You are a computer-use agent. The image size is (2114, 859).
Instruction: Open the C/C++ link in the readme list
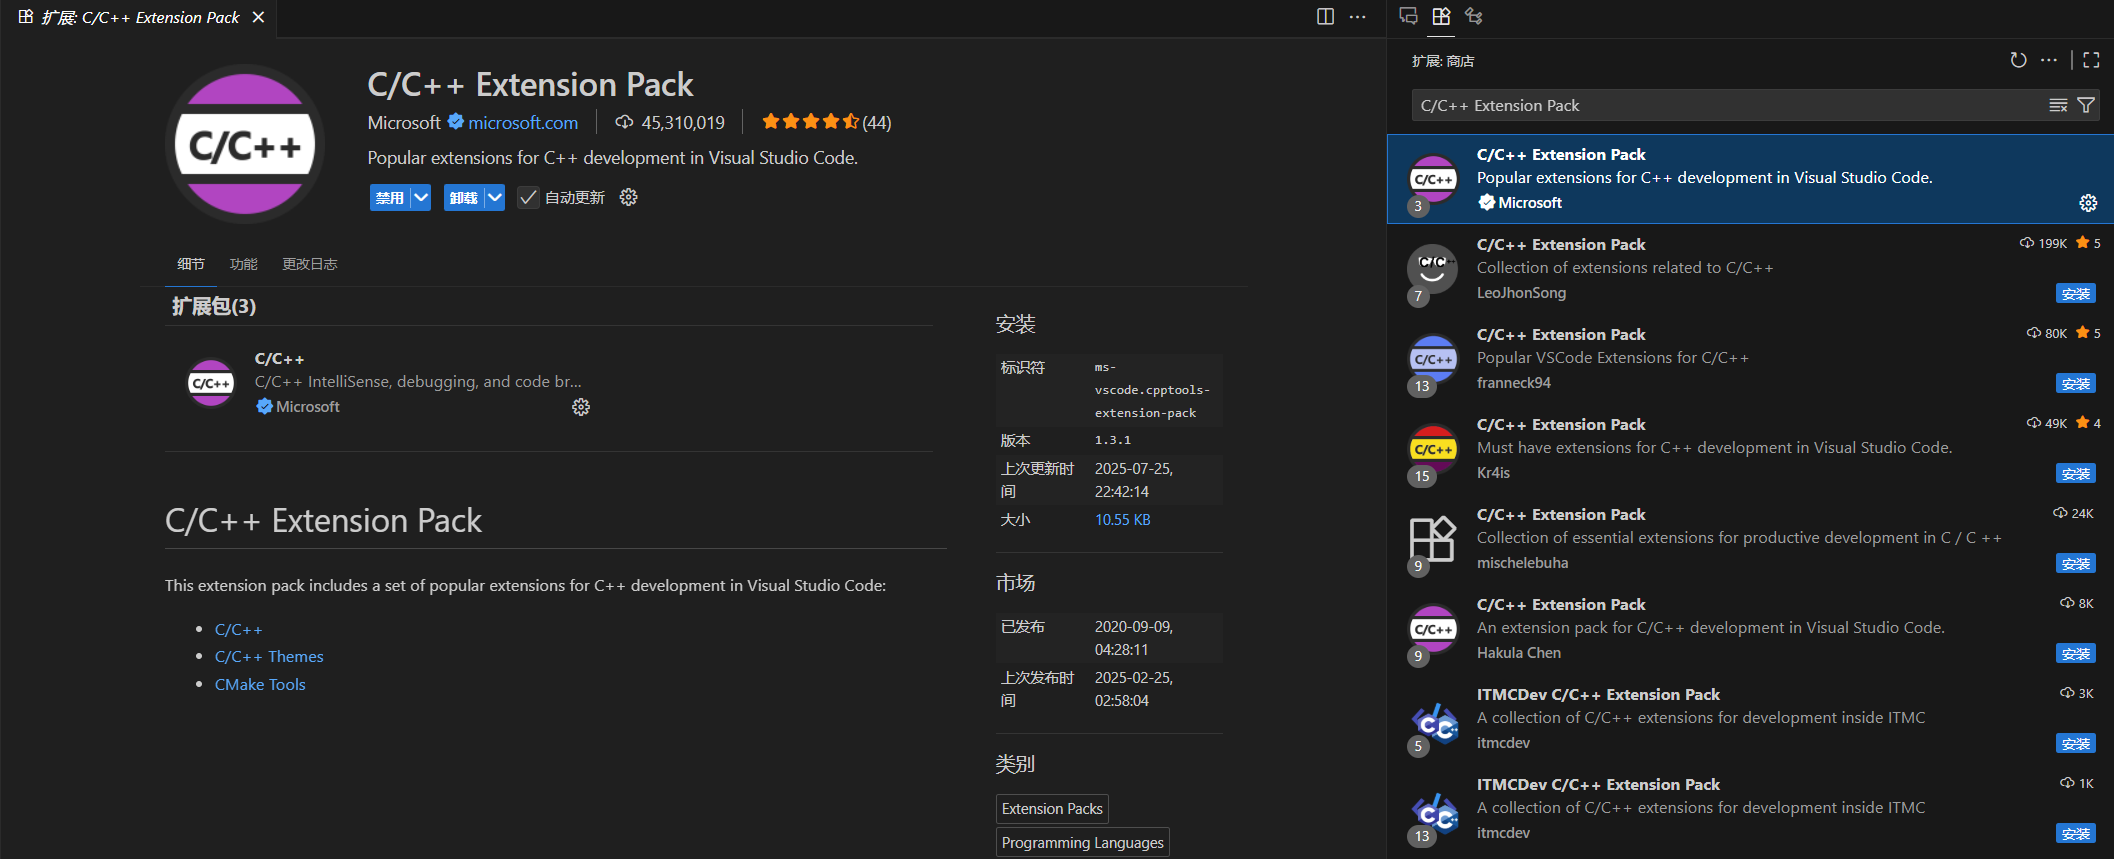coord(238,629)
